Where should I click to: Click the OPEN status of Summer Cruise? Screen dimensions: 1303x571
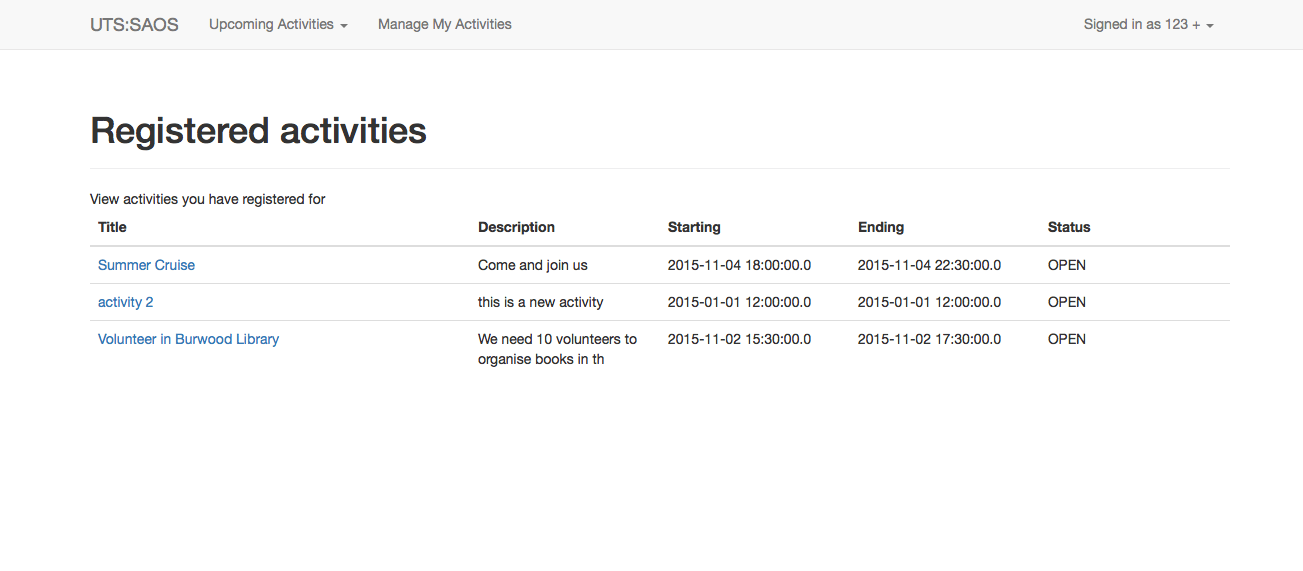pyautogui.click(x=1067, y=265)
